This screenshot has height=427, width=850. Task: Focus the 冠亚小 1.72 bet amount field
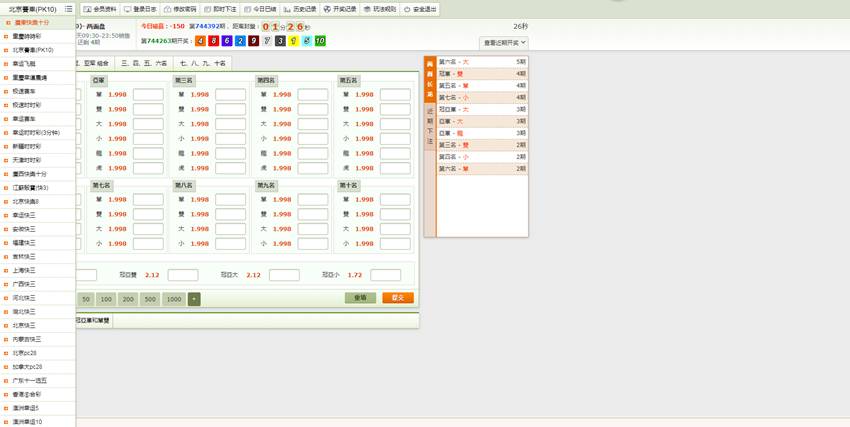pyautogui.click(x=385, y=275)
